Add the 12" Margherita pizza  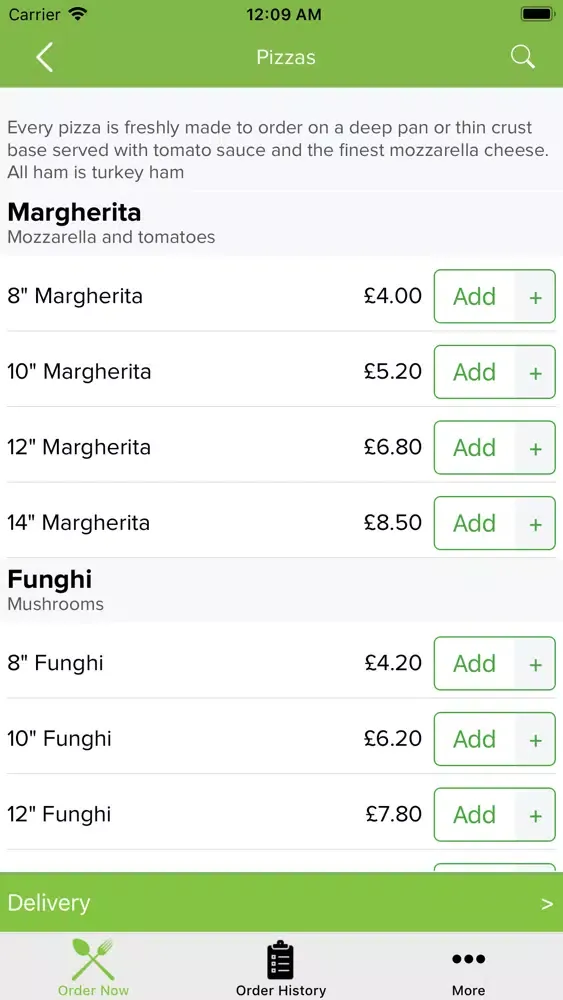(x=474, y=448)
